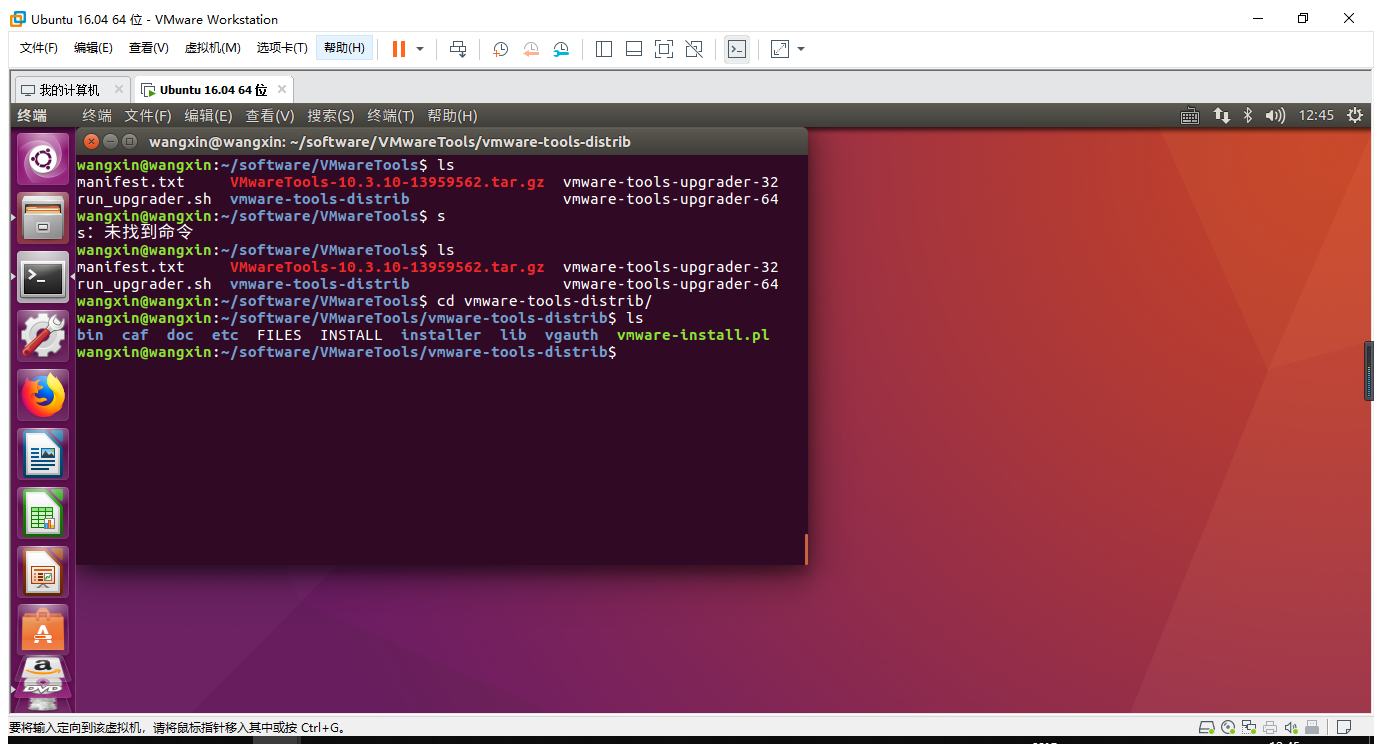Open the Amazon icon in the launcher

click(43, 669)
